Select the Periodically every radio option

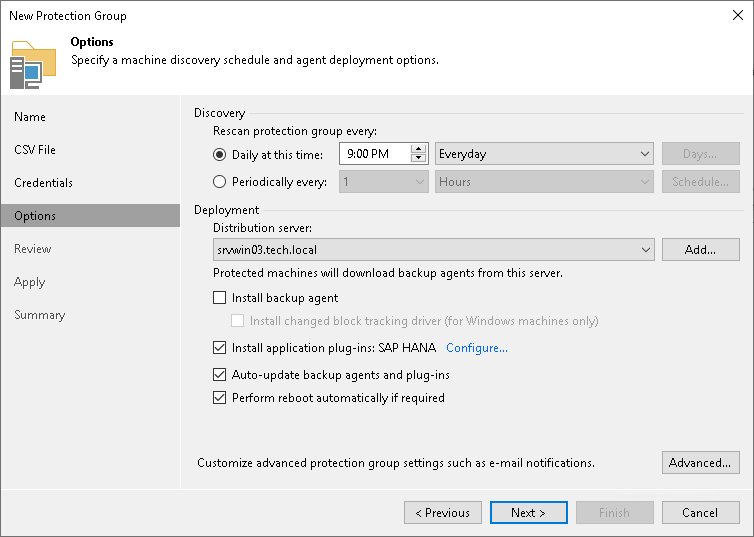(219, 182)
